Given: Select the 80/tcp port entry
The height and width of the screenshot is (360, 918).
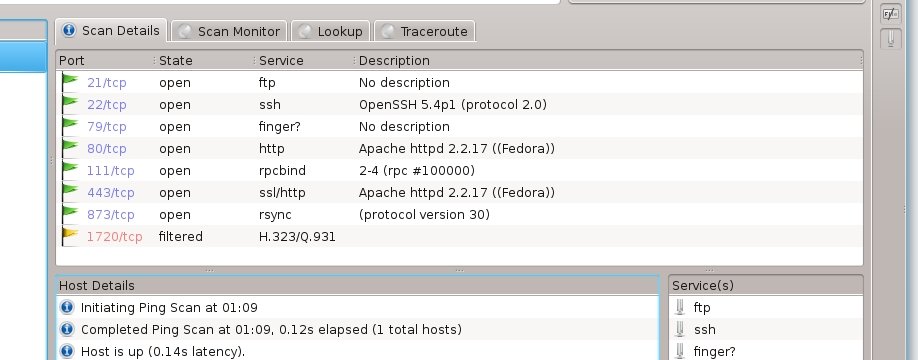Looking at the screenshot, I should pyautogui.click(x=107, y=149).
